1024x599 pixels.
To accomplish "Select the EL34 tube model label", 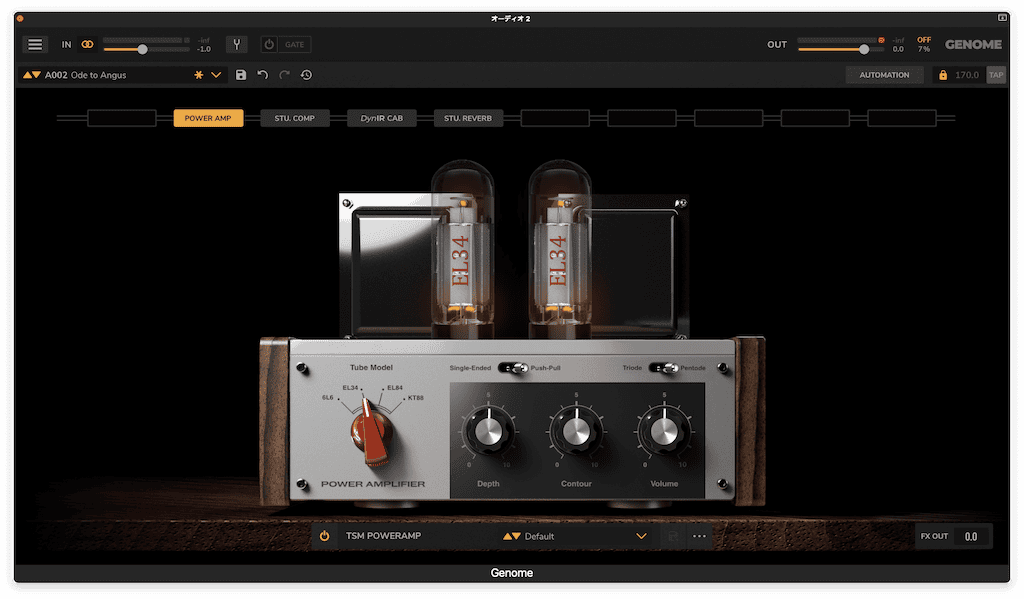I will [351, 387].
